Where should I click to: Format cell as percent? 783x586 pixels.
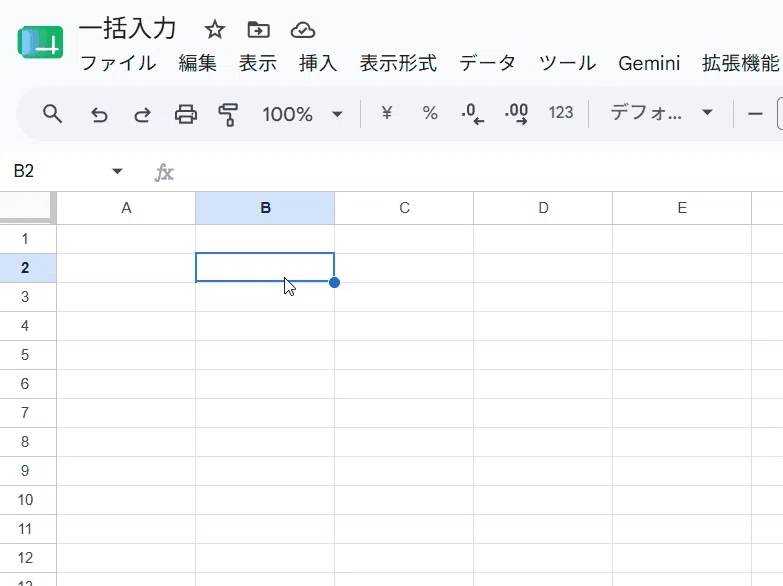(x=430, y=113)
